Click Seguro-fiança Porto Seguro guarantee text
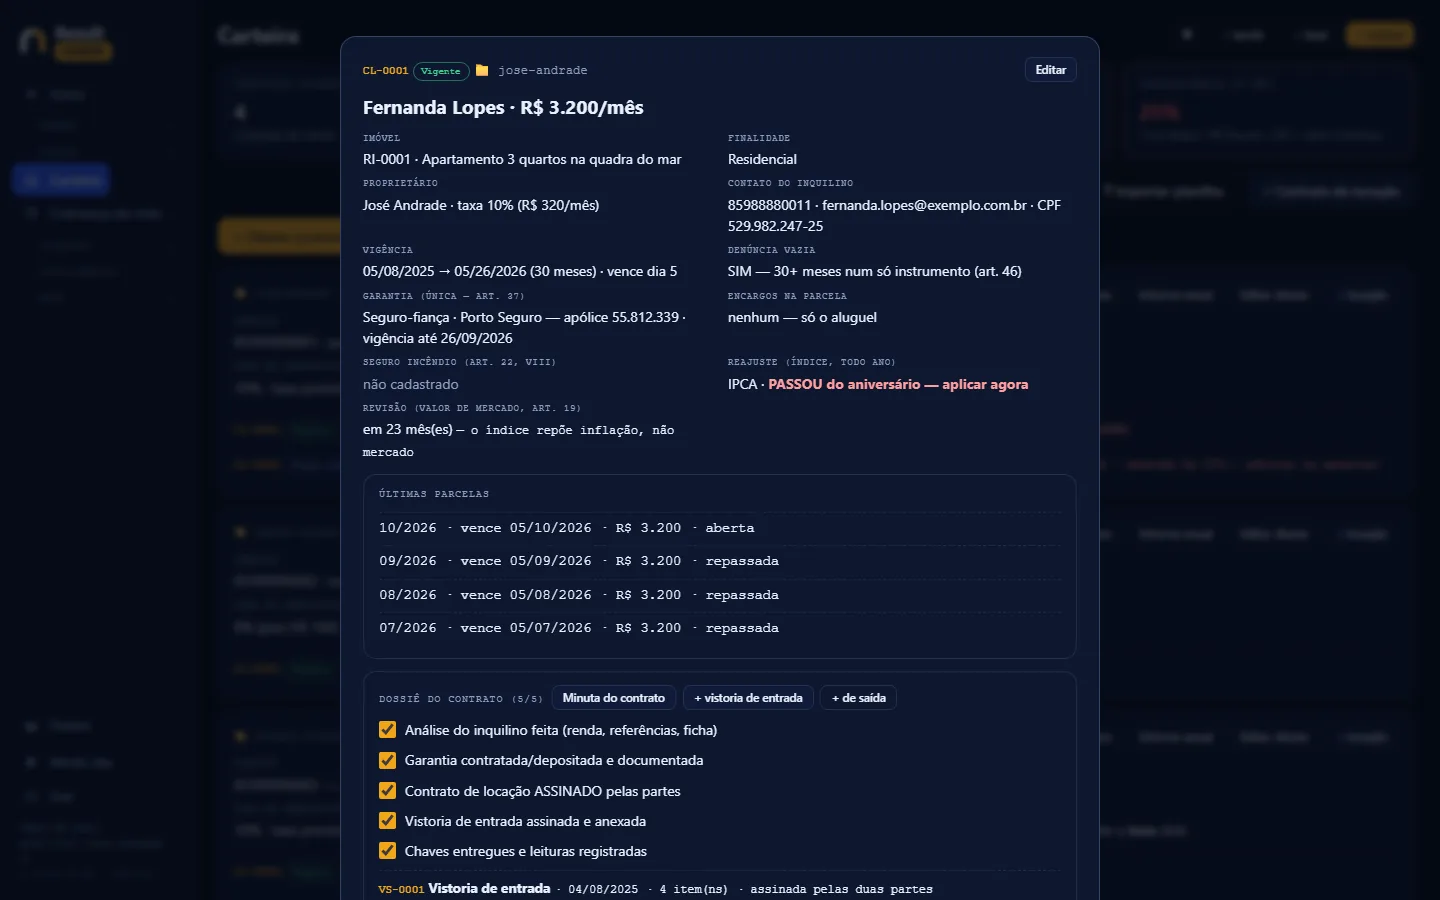Viewport: 1440px width, 900px height. pyautogui.click(x=524, y=327)
